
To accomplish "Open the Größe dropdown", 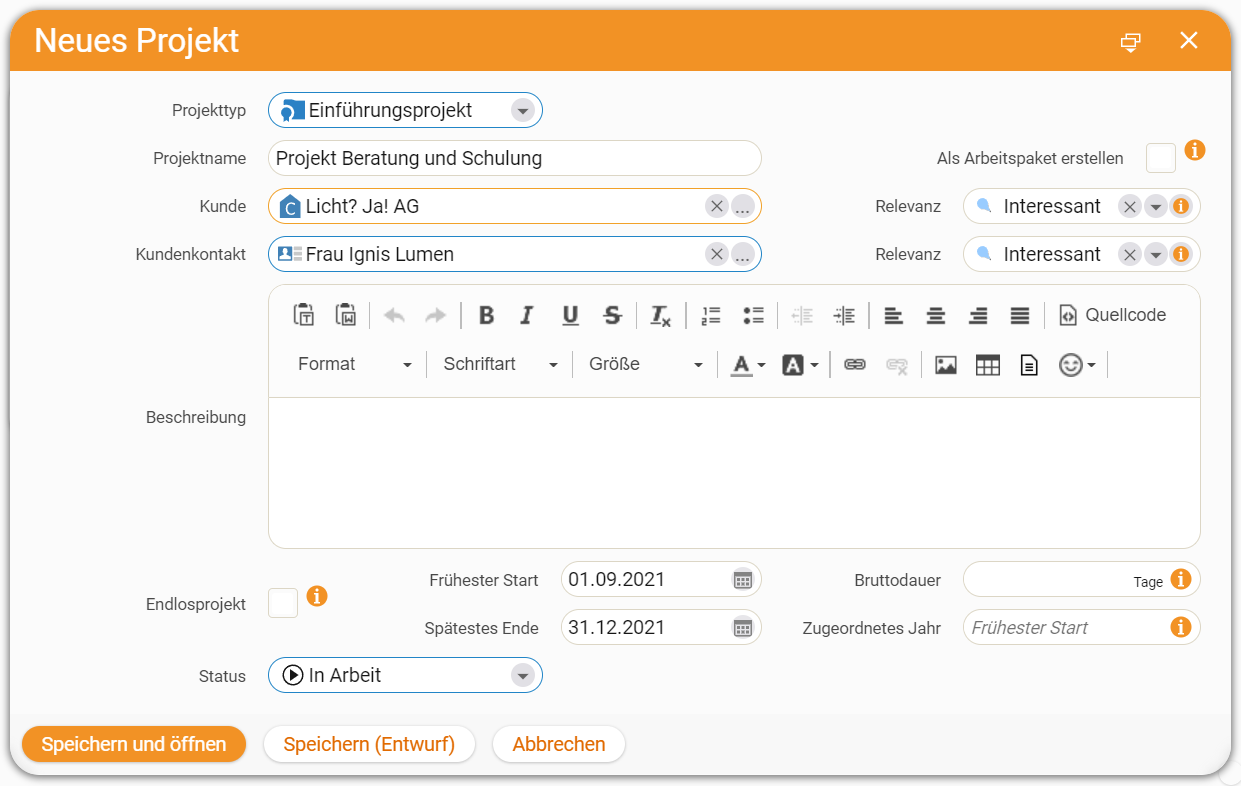I will [x=646, y=365].
